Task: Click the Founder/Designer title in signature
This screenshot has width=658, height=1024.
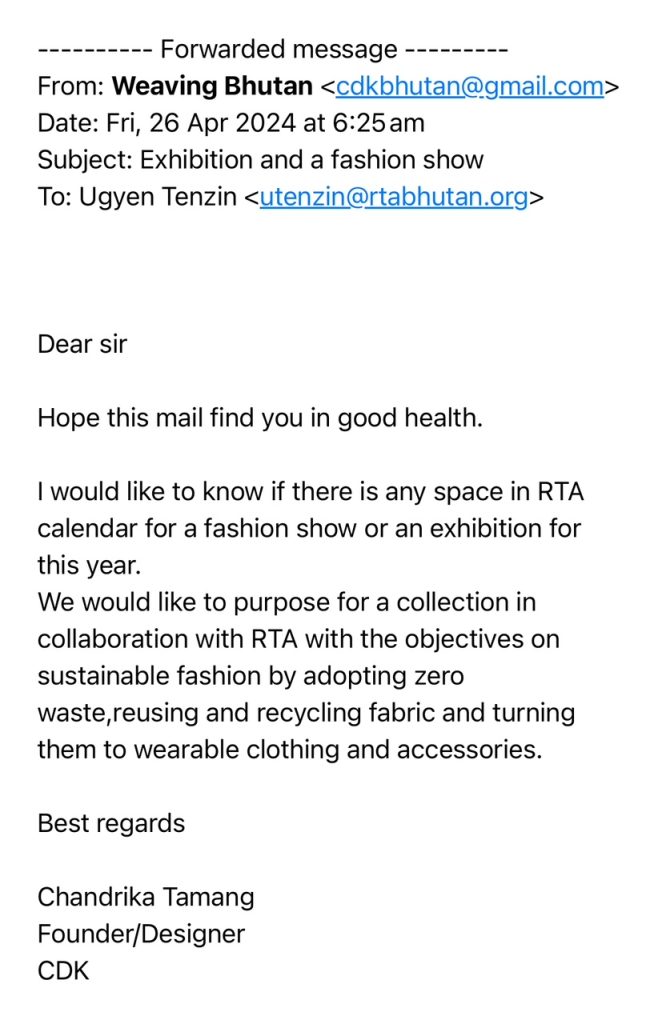Action: pos(141,934)
